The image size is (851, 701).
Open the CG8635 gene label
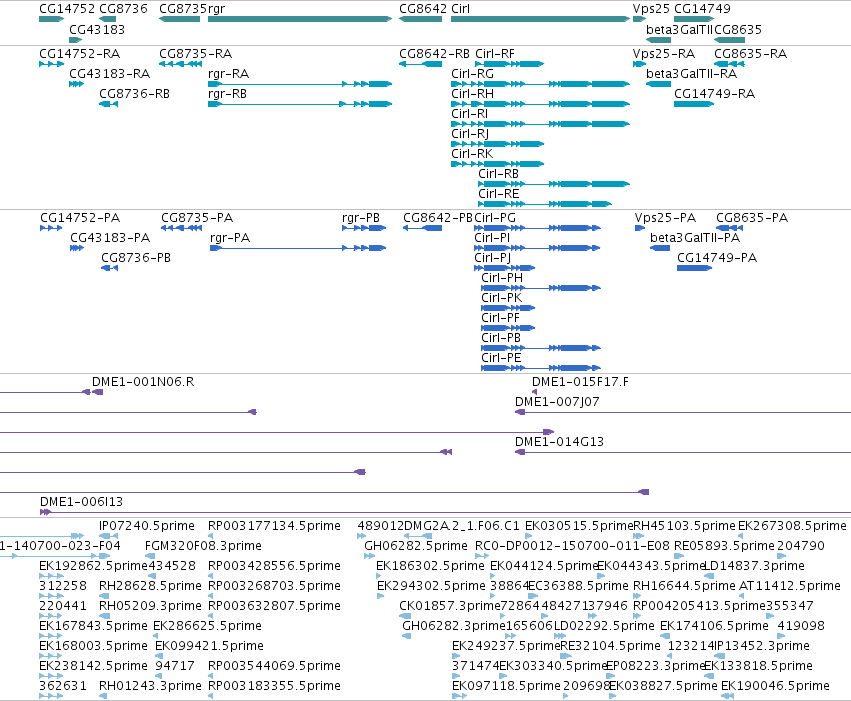click(738, 29)
